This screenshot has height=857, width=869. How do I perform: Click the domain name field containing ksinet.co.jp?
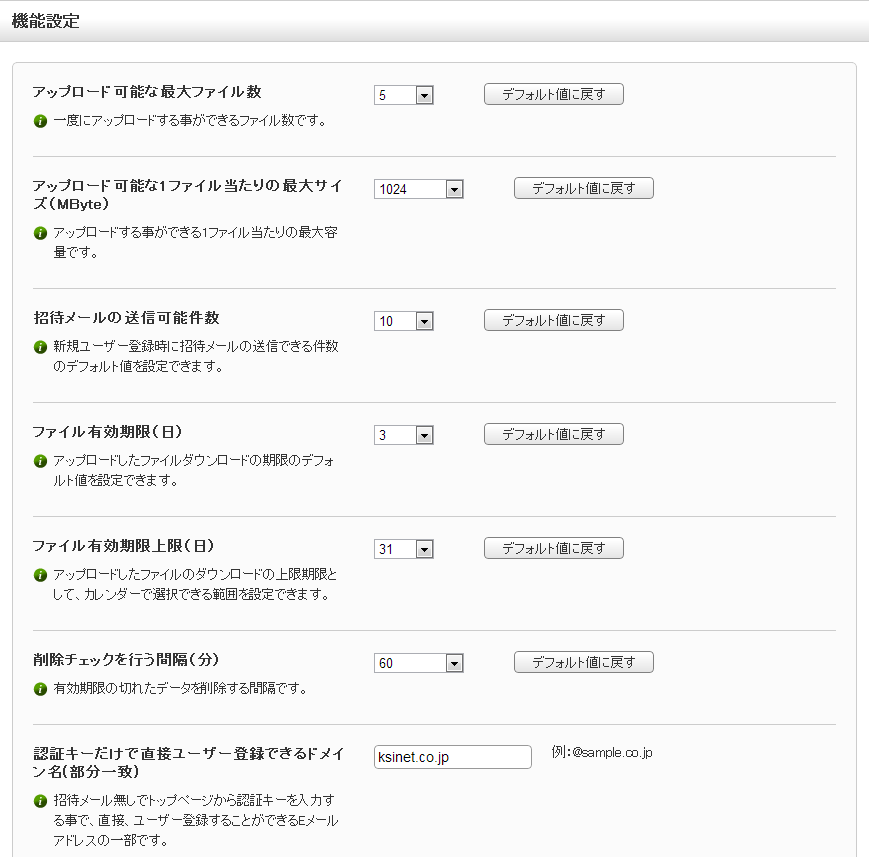point(453,757)
